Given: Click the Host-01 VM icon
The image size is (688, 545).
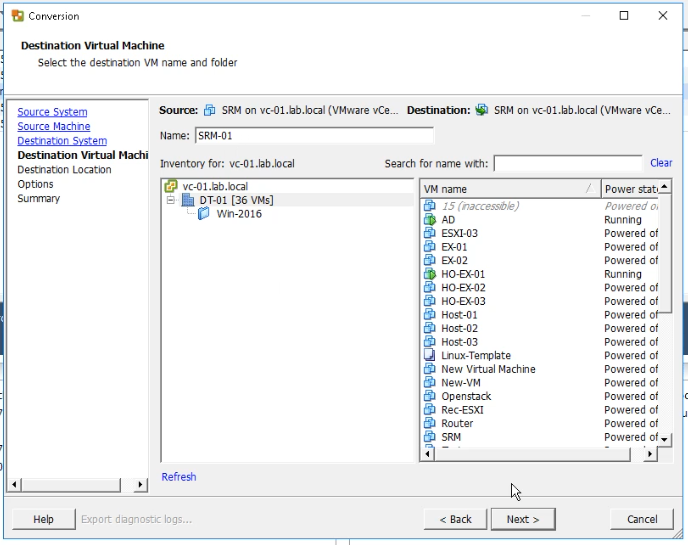Looking at the screenshot, I should click(x=430, y=315).
